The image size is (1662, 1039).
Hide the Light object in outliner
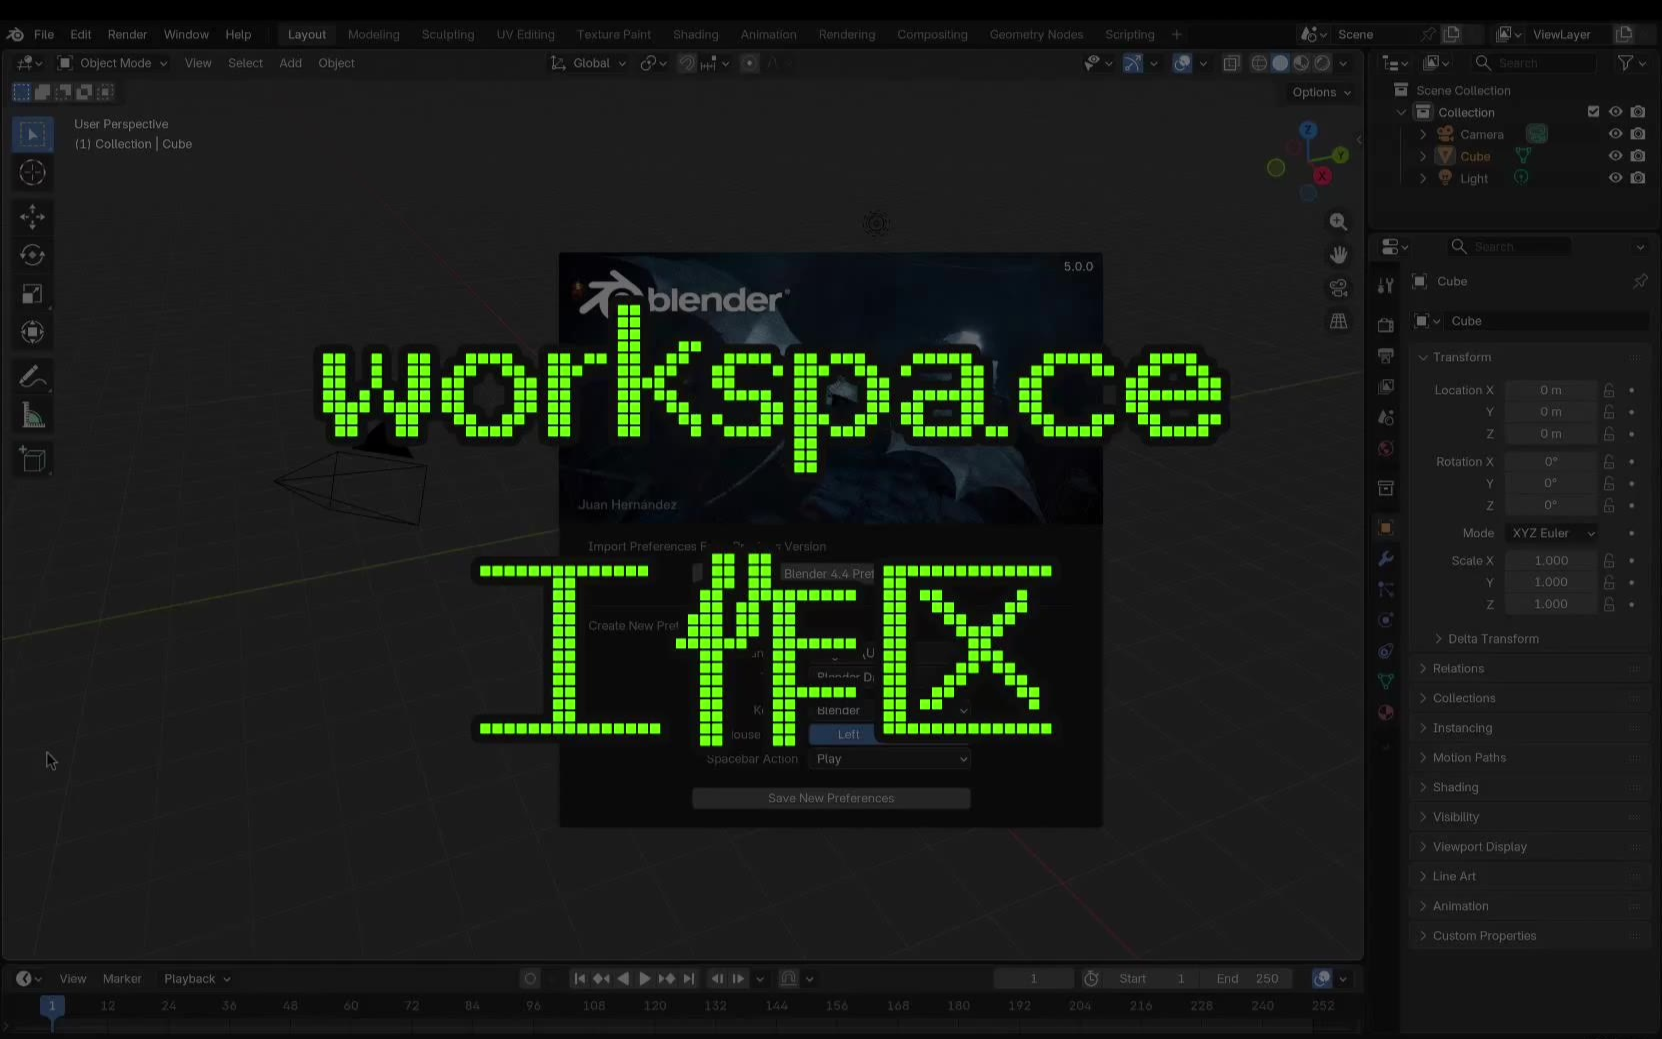pos(1615,178)
